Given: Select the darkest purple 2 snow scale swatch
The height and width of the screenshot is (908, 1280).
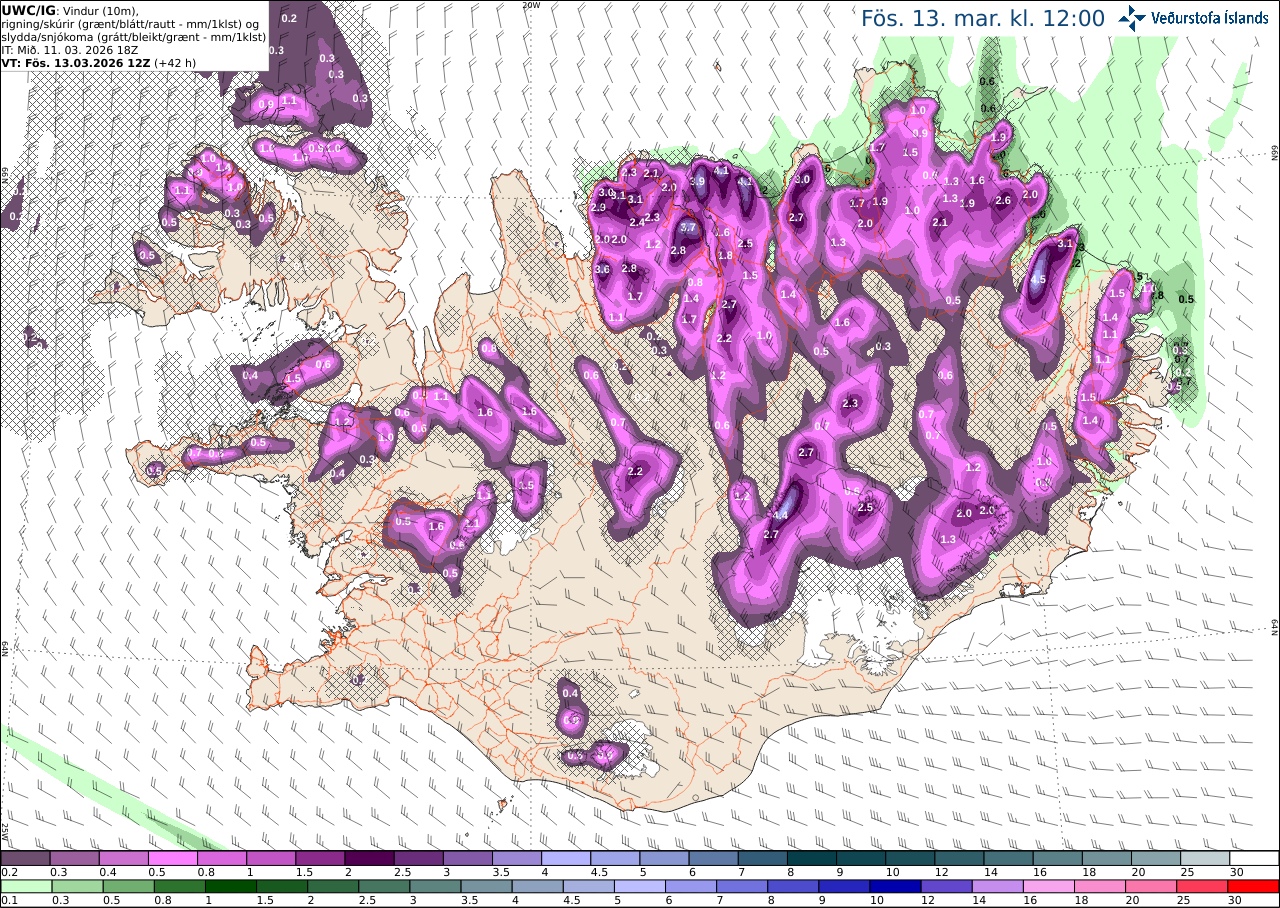Looking at the screenshot, I should pyautogui.click(x=369, y=858).
